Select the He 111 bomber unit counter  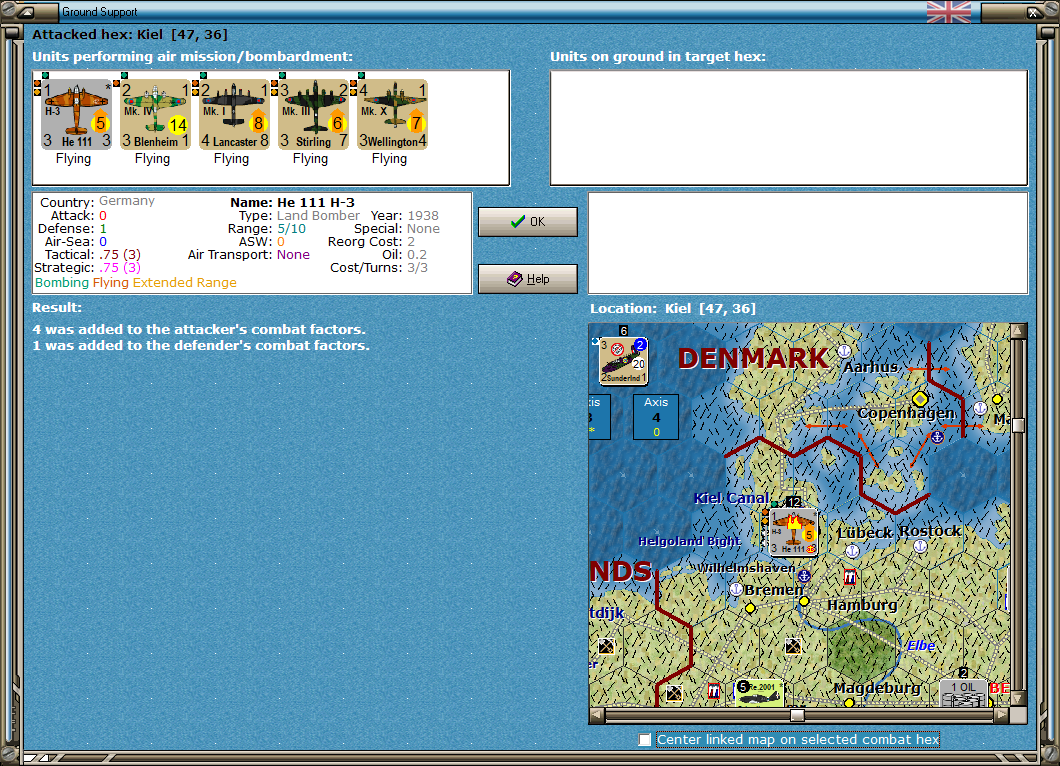76,114
